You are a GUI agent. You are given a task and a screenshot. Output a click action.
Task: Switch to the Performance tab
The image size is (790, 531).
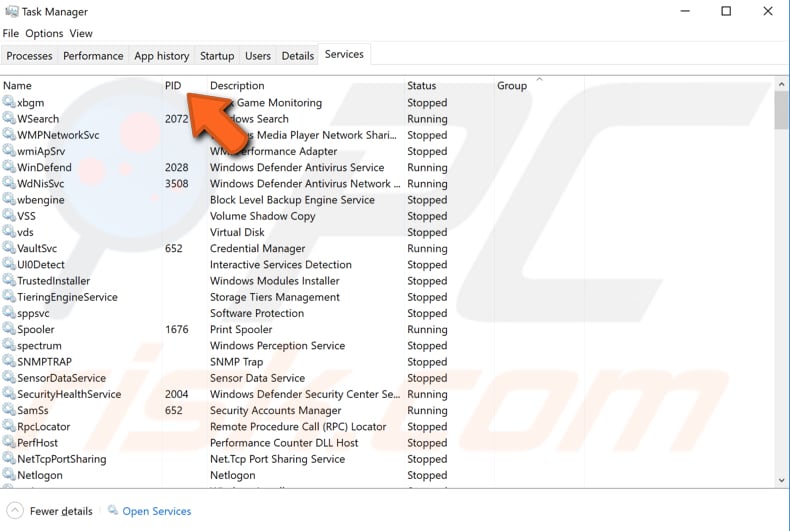point(93,55)
